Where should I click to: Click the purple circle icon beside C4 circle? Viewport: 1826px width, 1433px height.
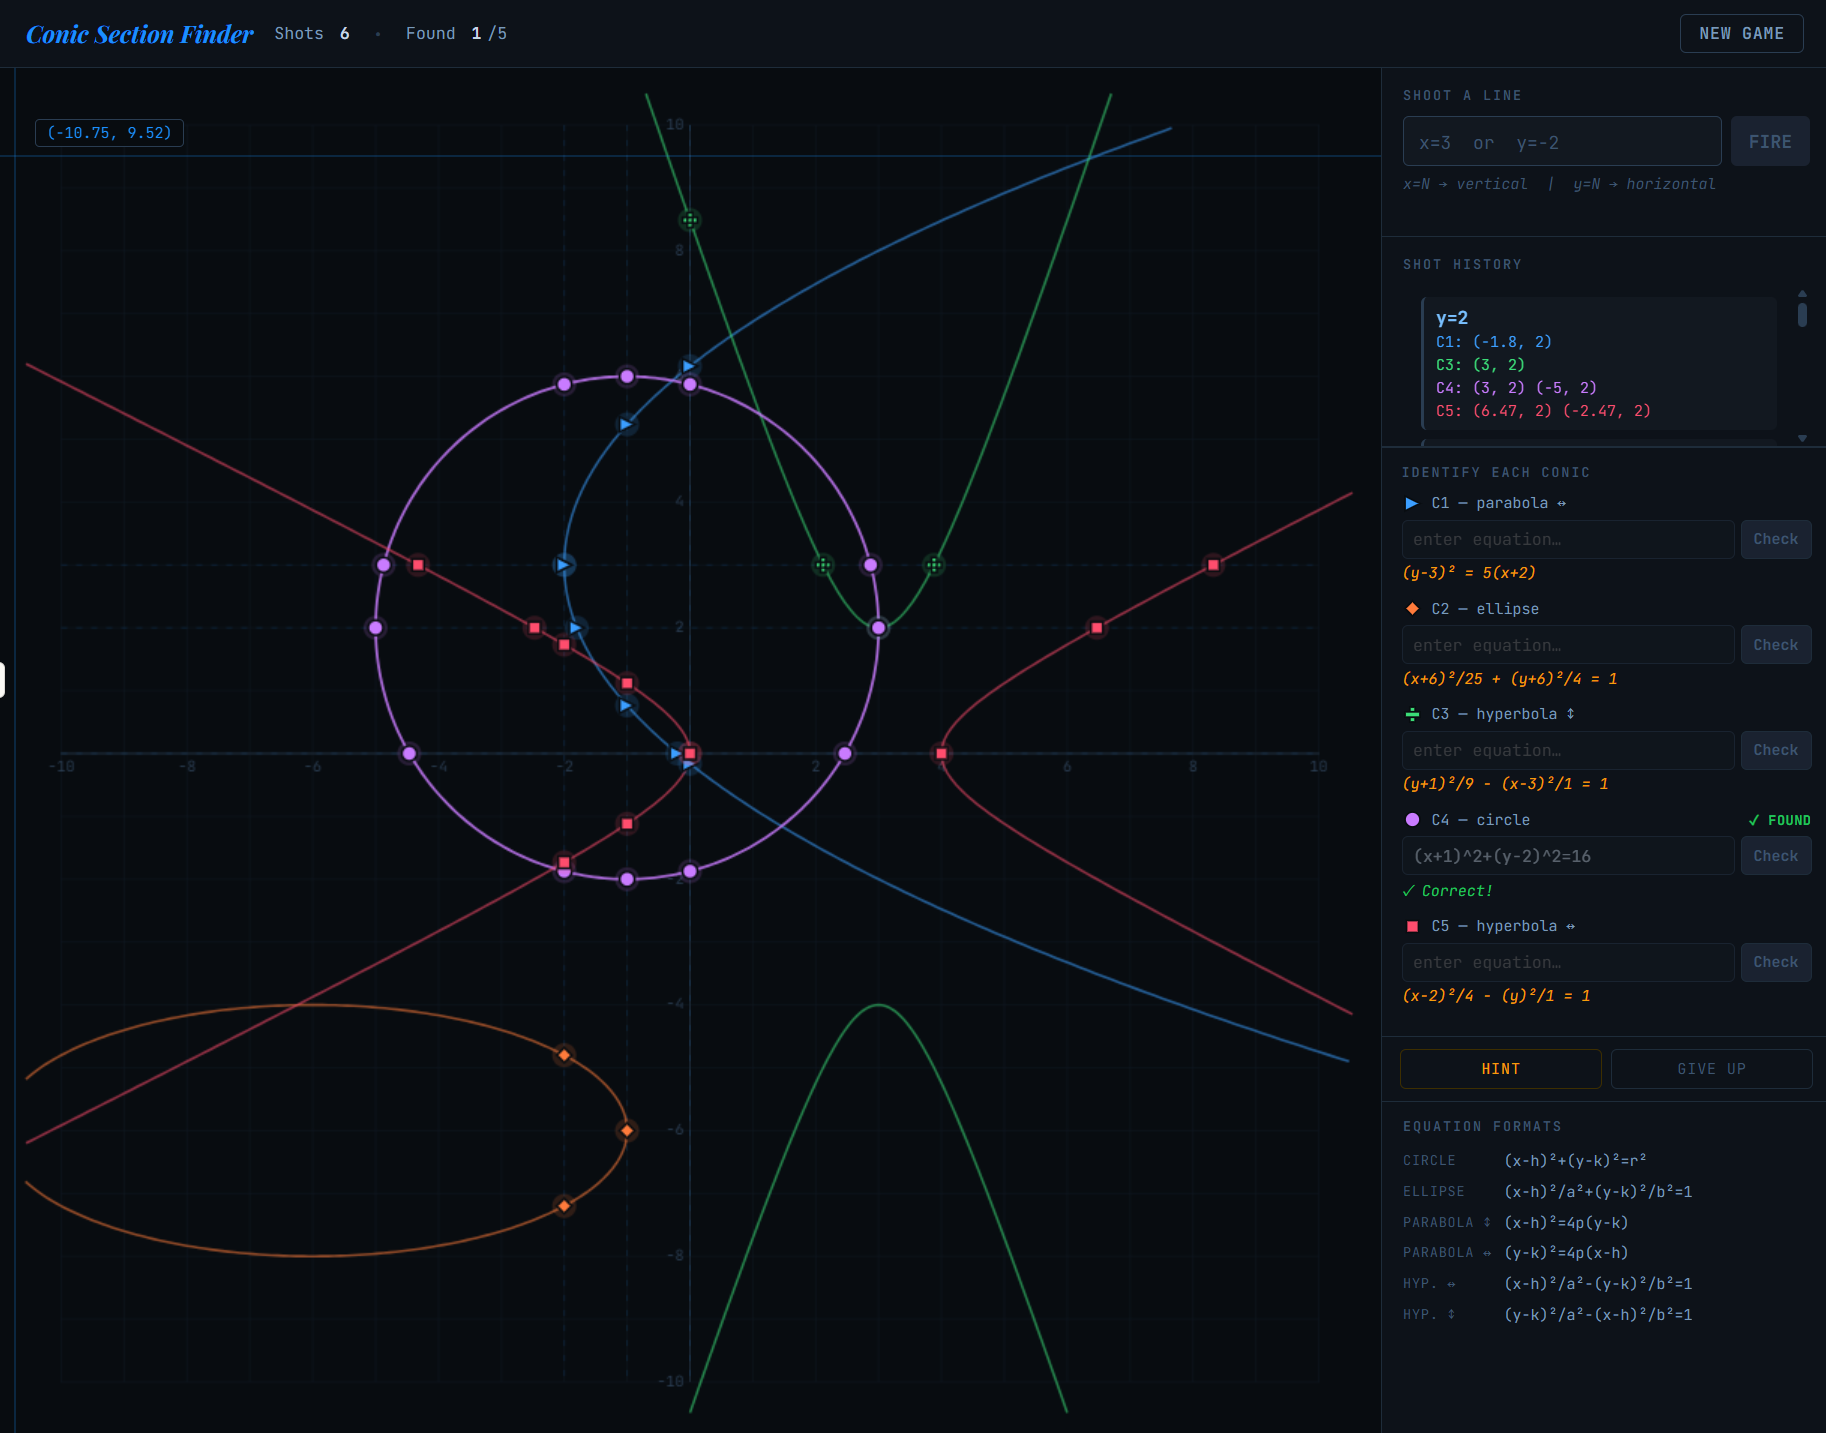click(1412, 820)
